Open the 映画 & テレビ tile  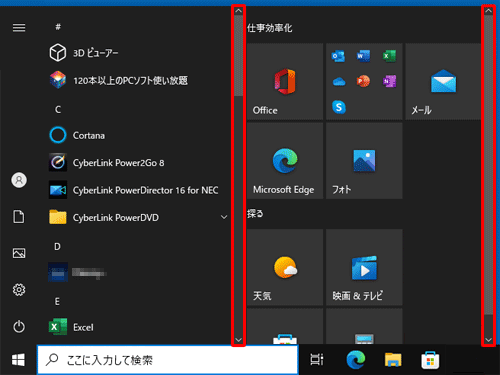[364, 267]
